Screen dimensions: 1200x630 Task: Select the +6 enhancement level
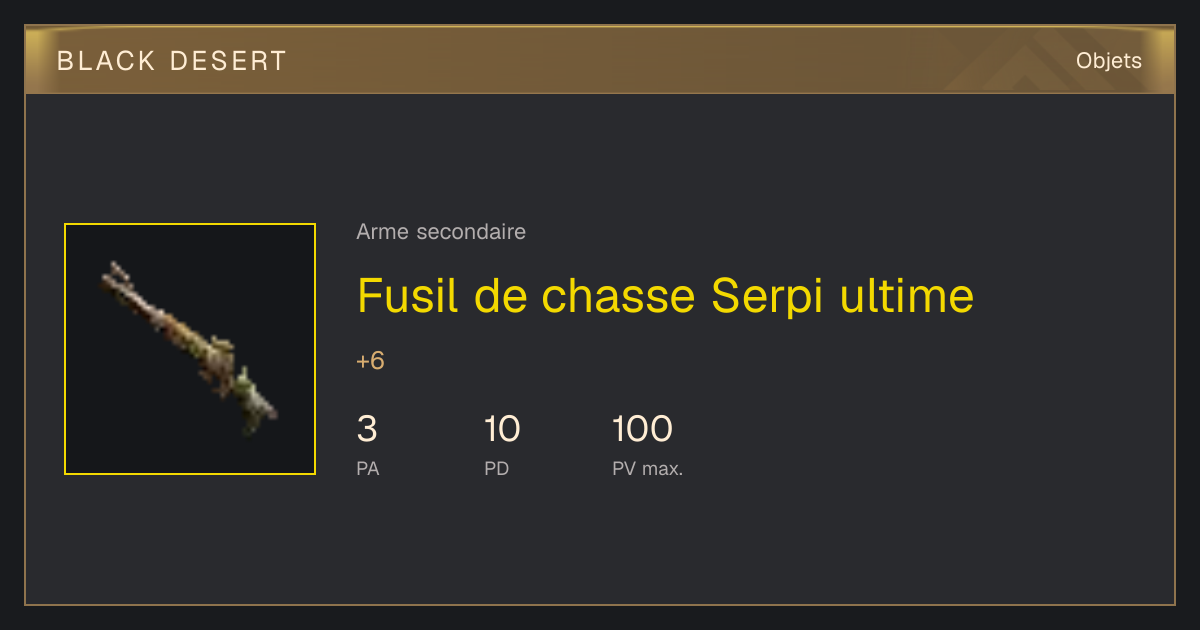click(370, 361)
